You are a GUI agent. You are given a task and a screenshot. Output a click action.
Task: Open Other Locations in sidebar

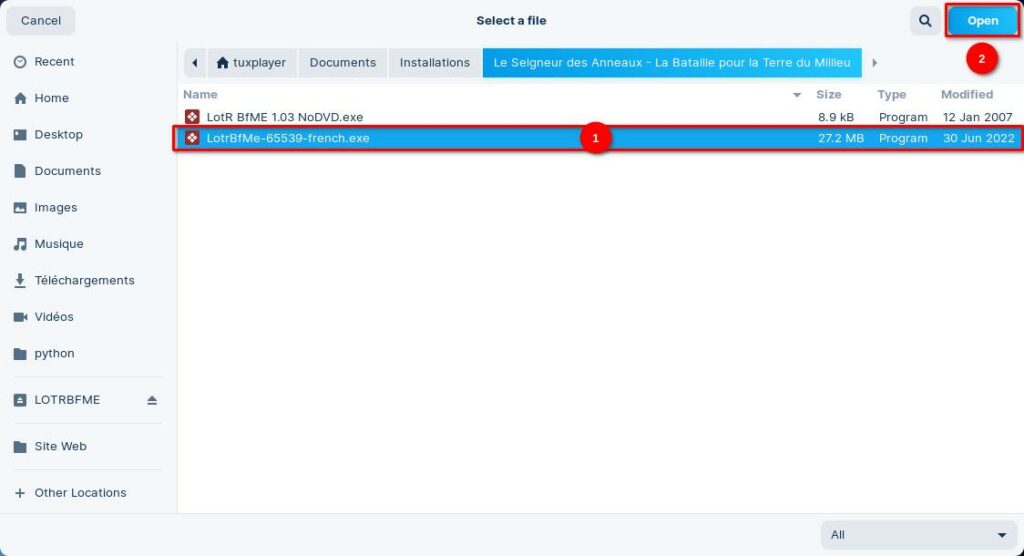80,493
